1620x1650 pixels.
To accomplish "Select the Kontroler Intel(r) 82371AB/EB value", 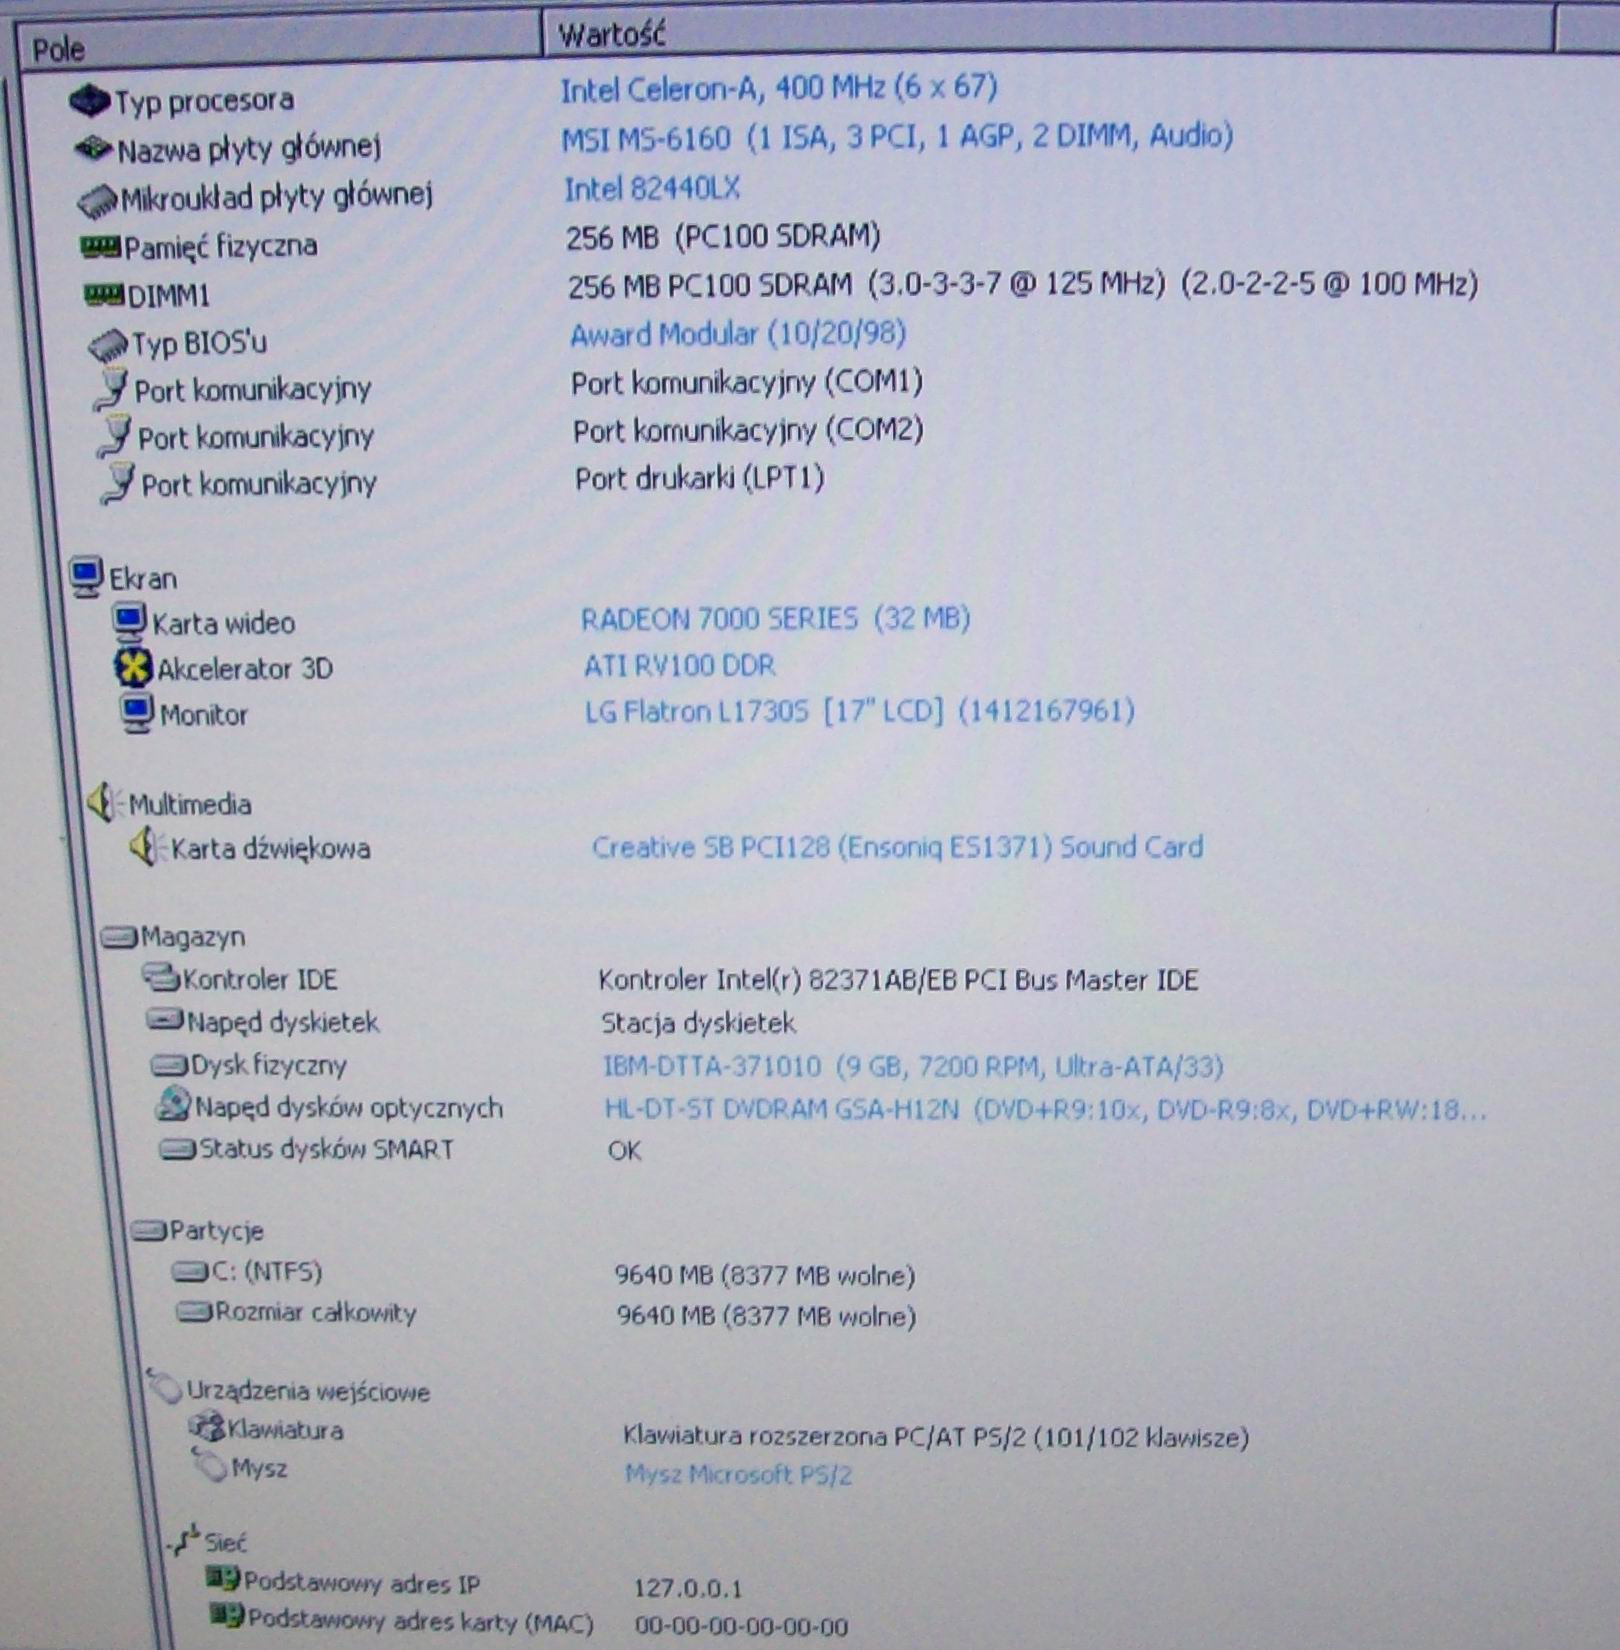I will tap(898, 980).
